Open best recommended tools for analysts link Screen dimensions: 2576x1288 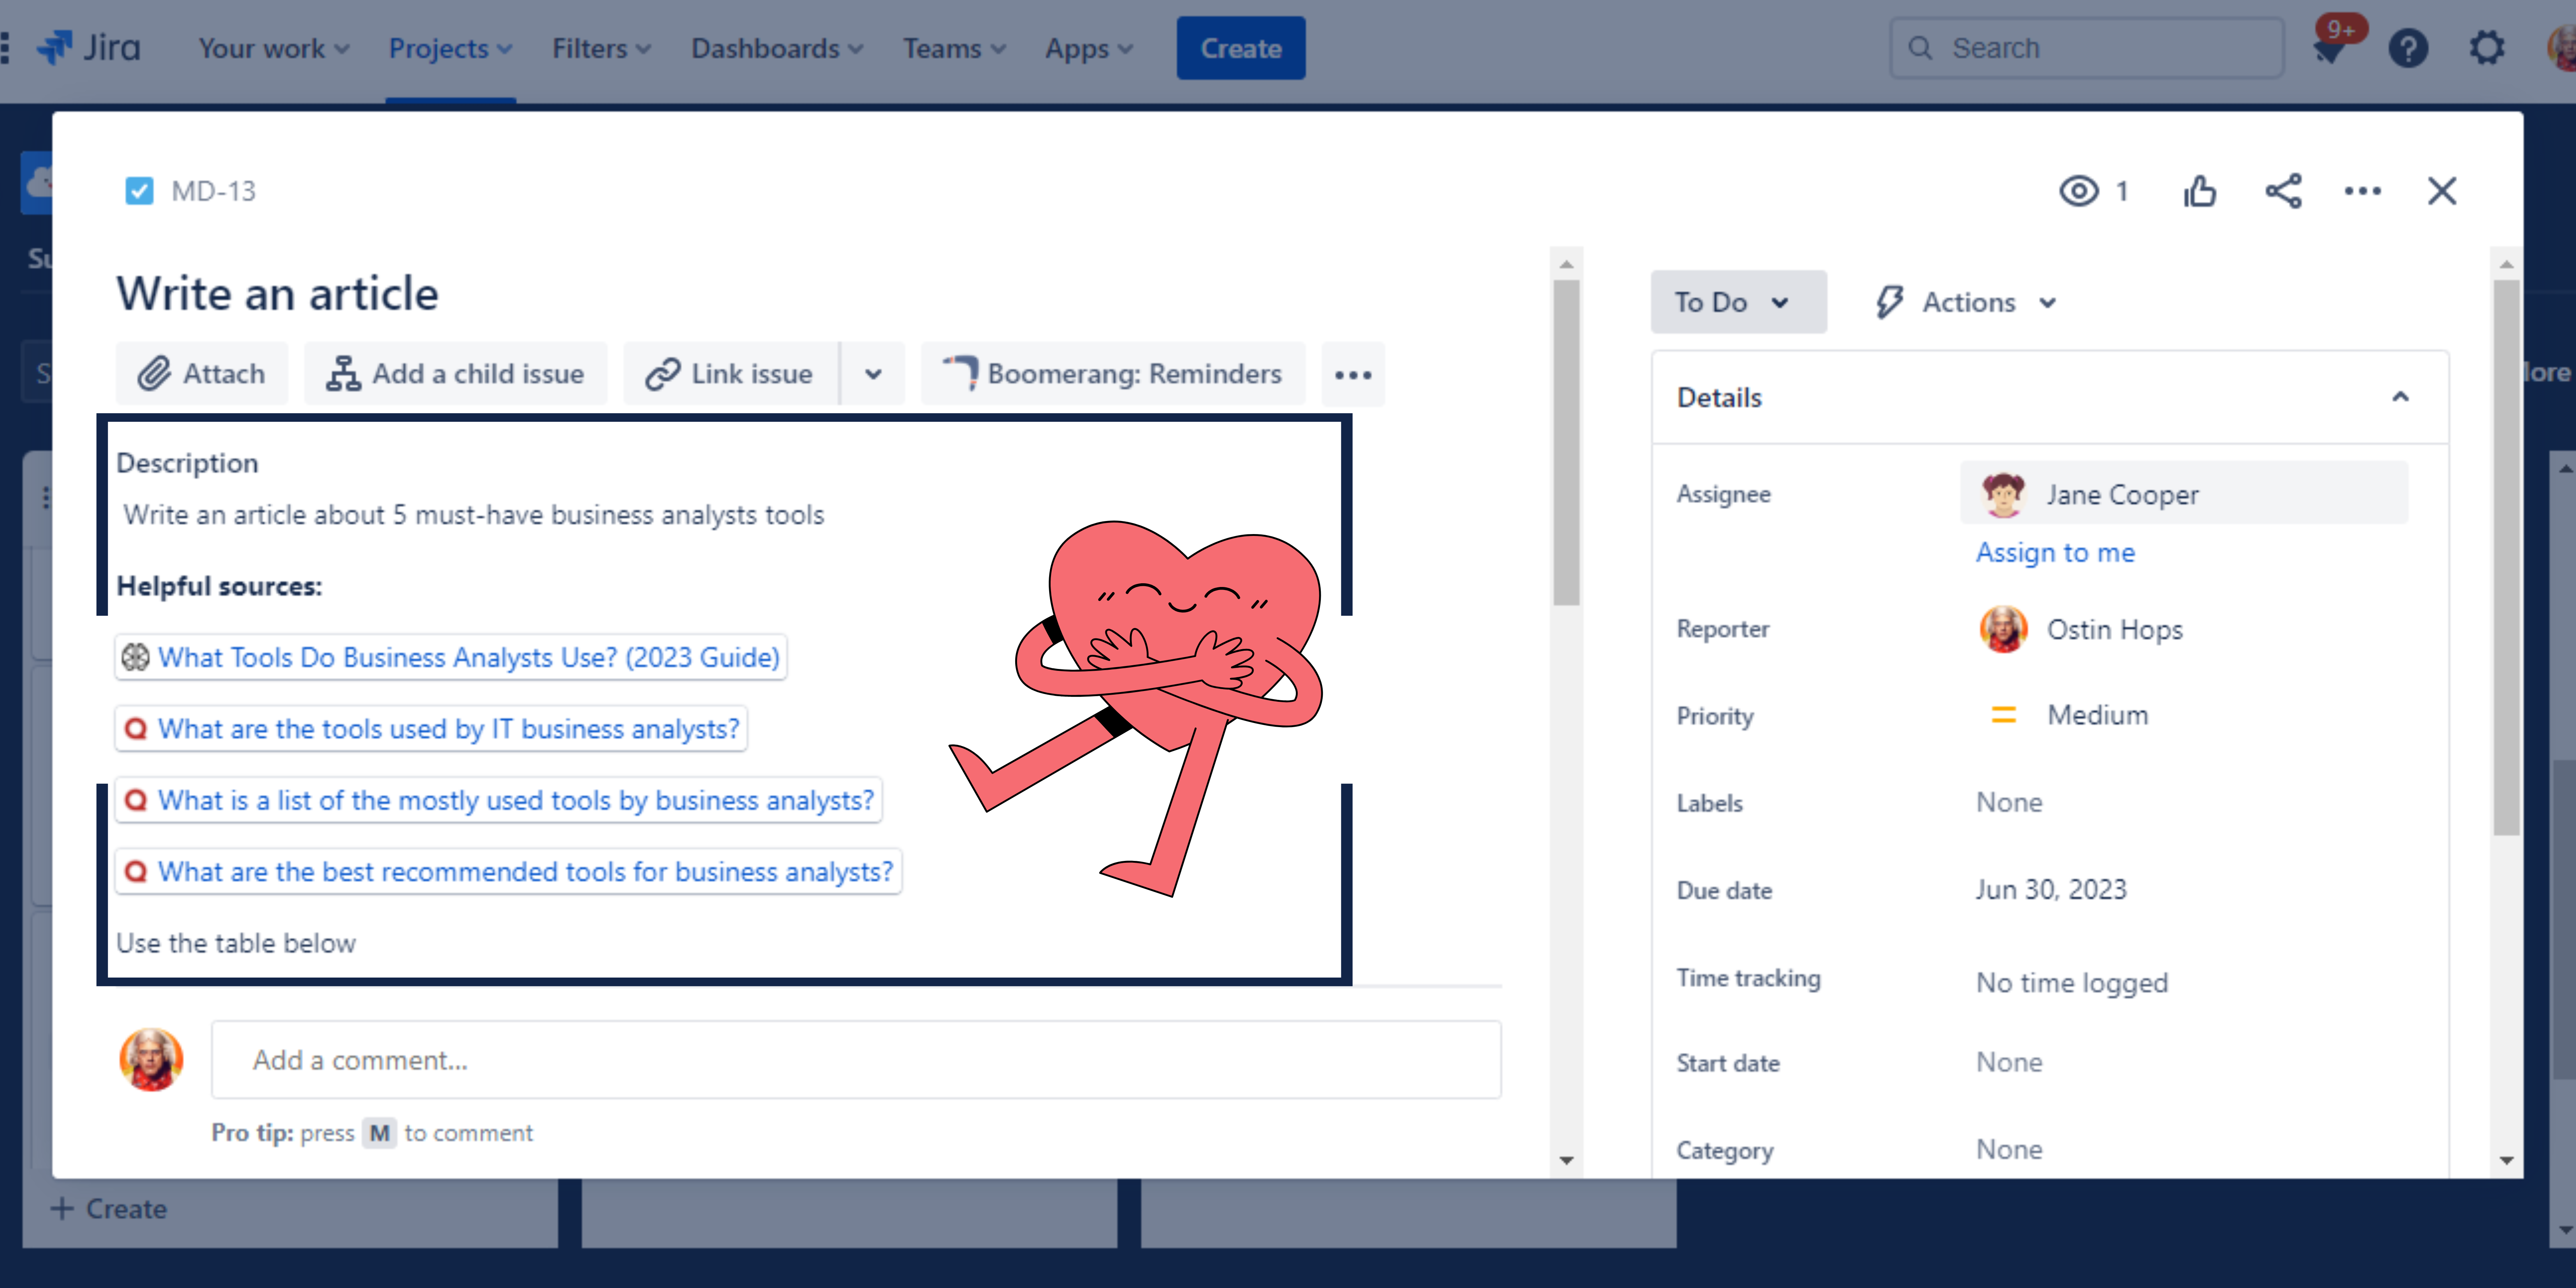[508, 872]
